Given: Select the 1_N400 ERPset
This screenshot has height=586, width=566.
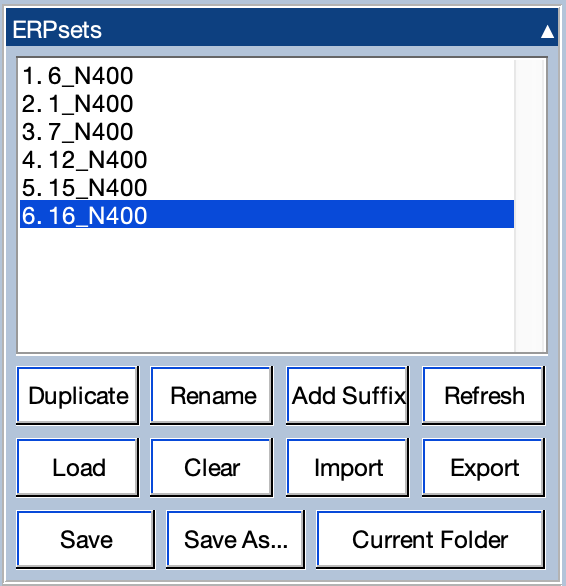Looking at the screenshot, I should (267, 104).
